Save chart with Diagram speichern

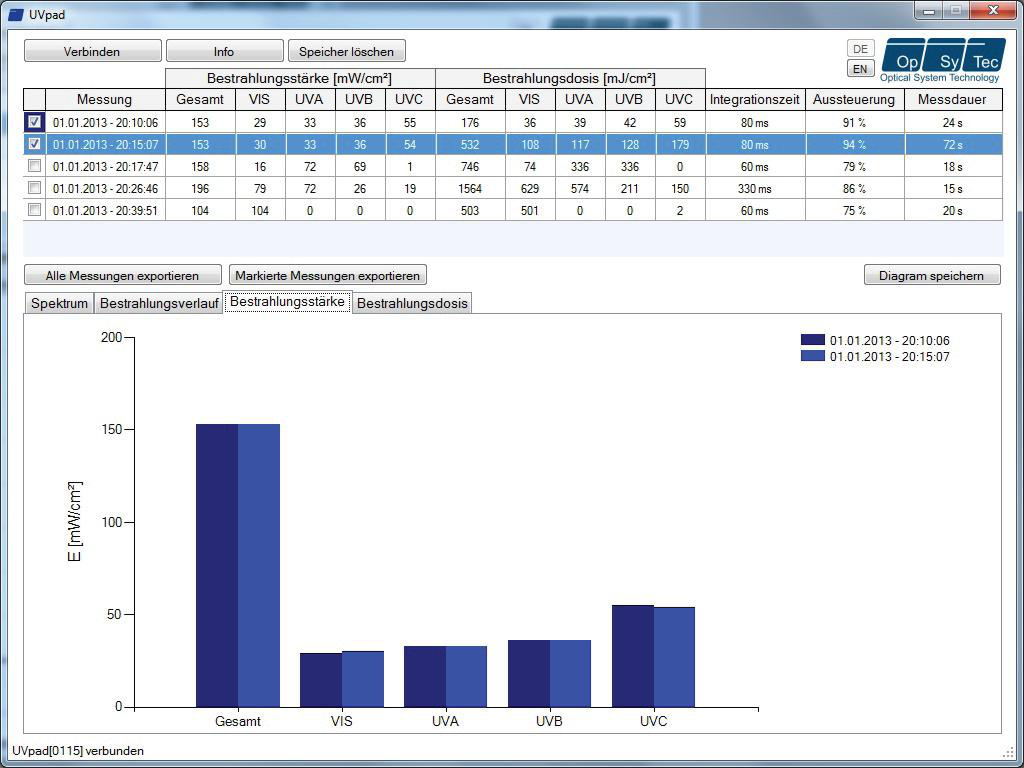pos(931,276)
